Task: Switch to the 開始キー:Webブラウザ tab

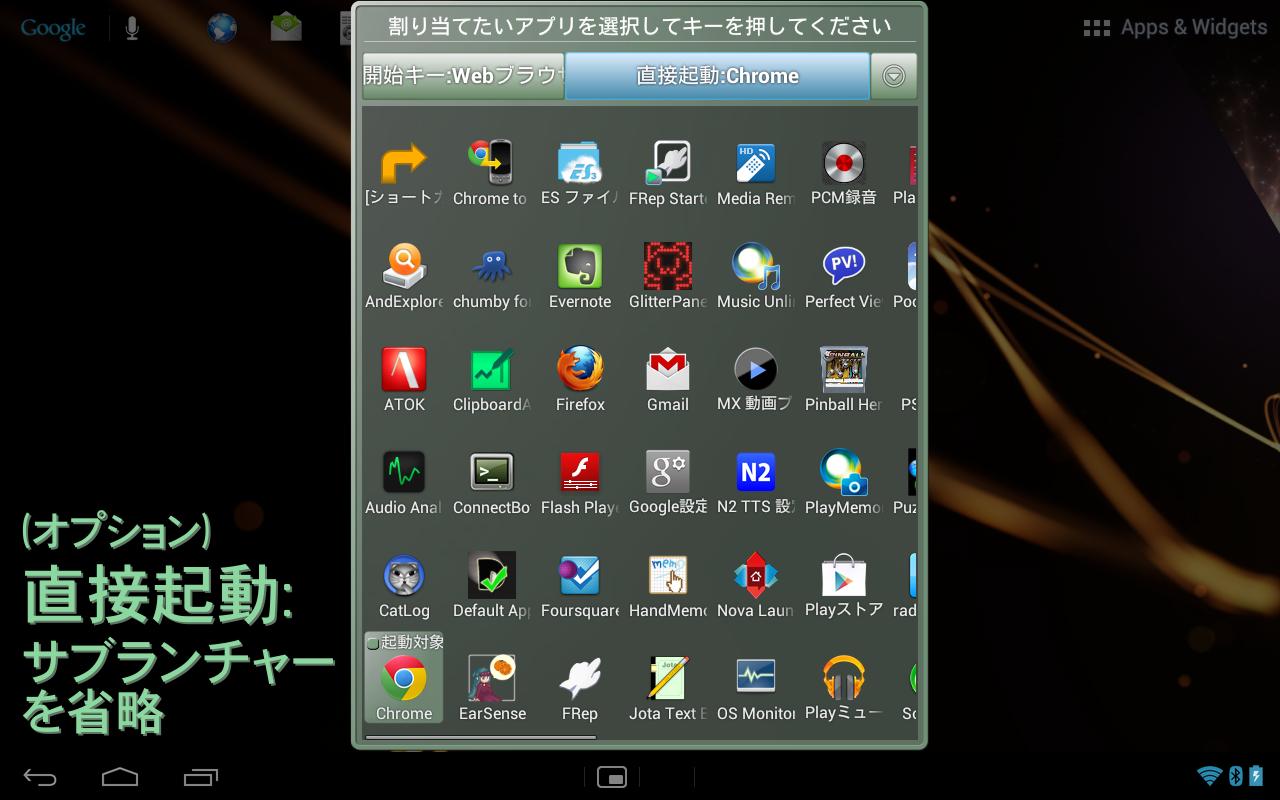Action: click(464, 76)
